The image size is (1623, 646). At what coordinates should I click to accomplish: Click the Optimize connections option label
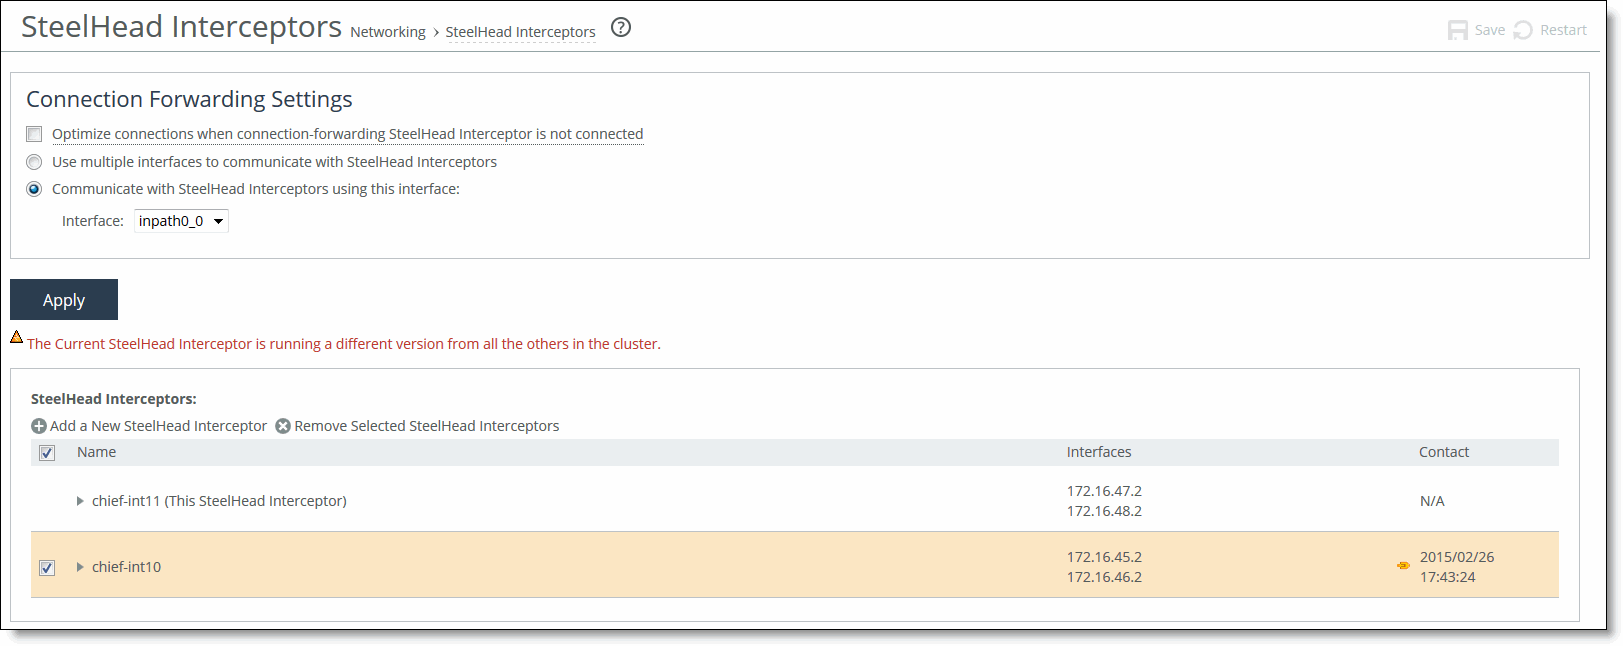pos(348,134)
